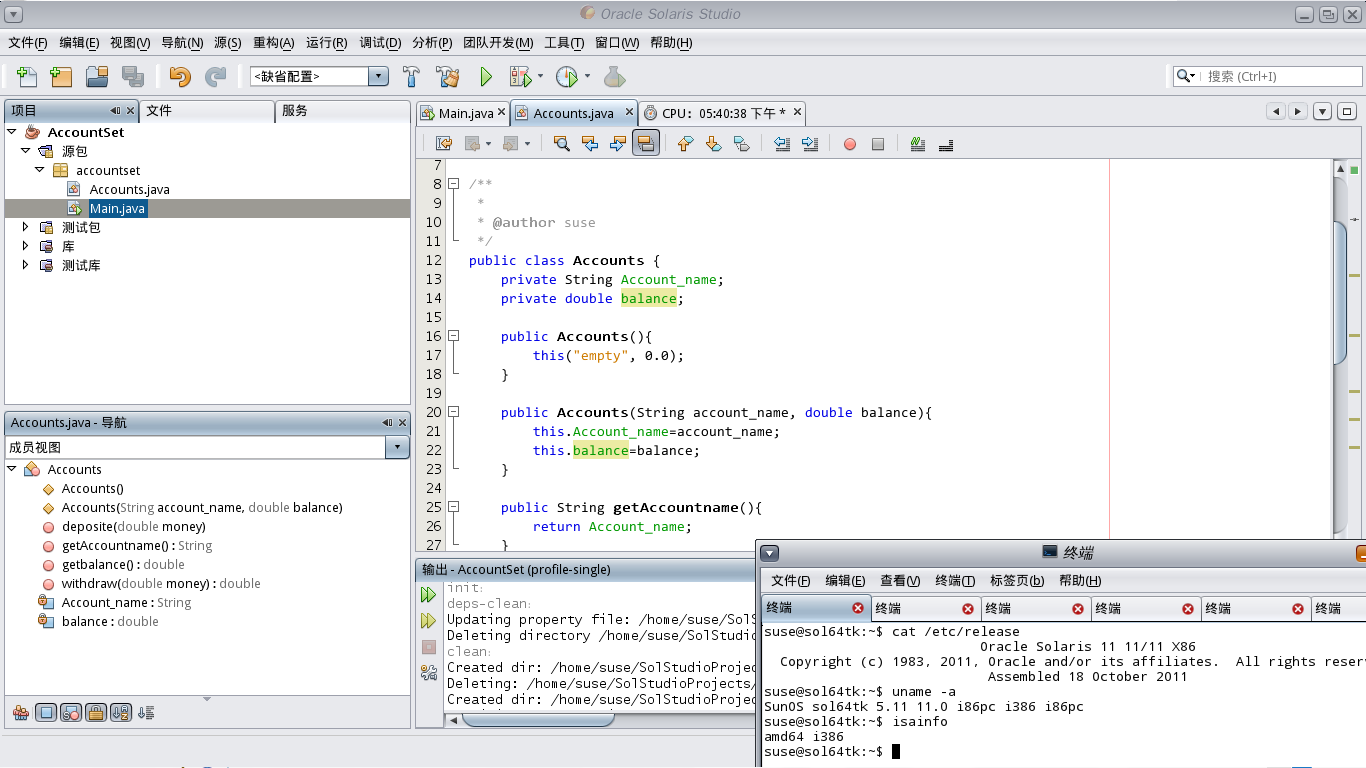Open the 重构 refactor menu
1366x768 pixels.
[273, 43]
